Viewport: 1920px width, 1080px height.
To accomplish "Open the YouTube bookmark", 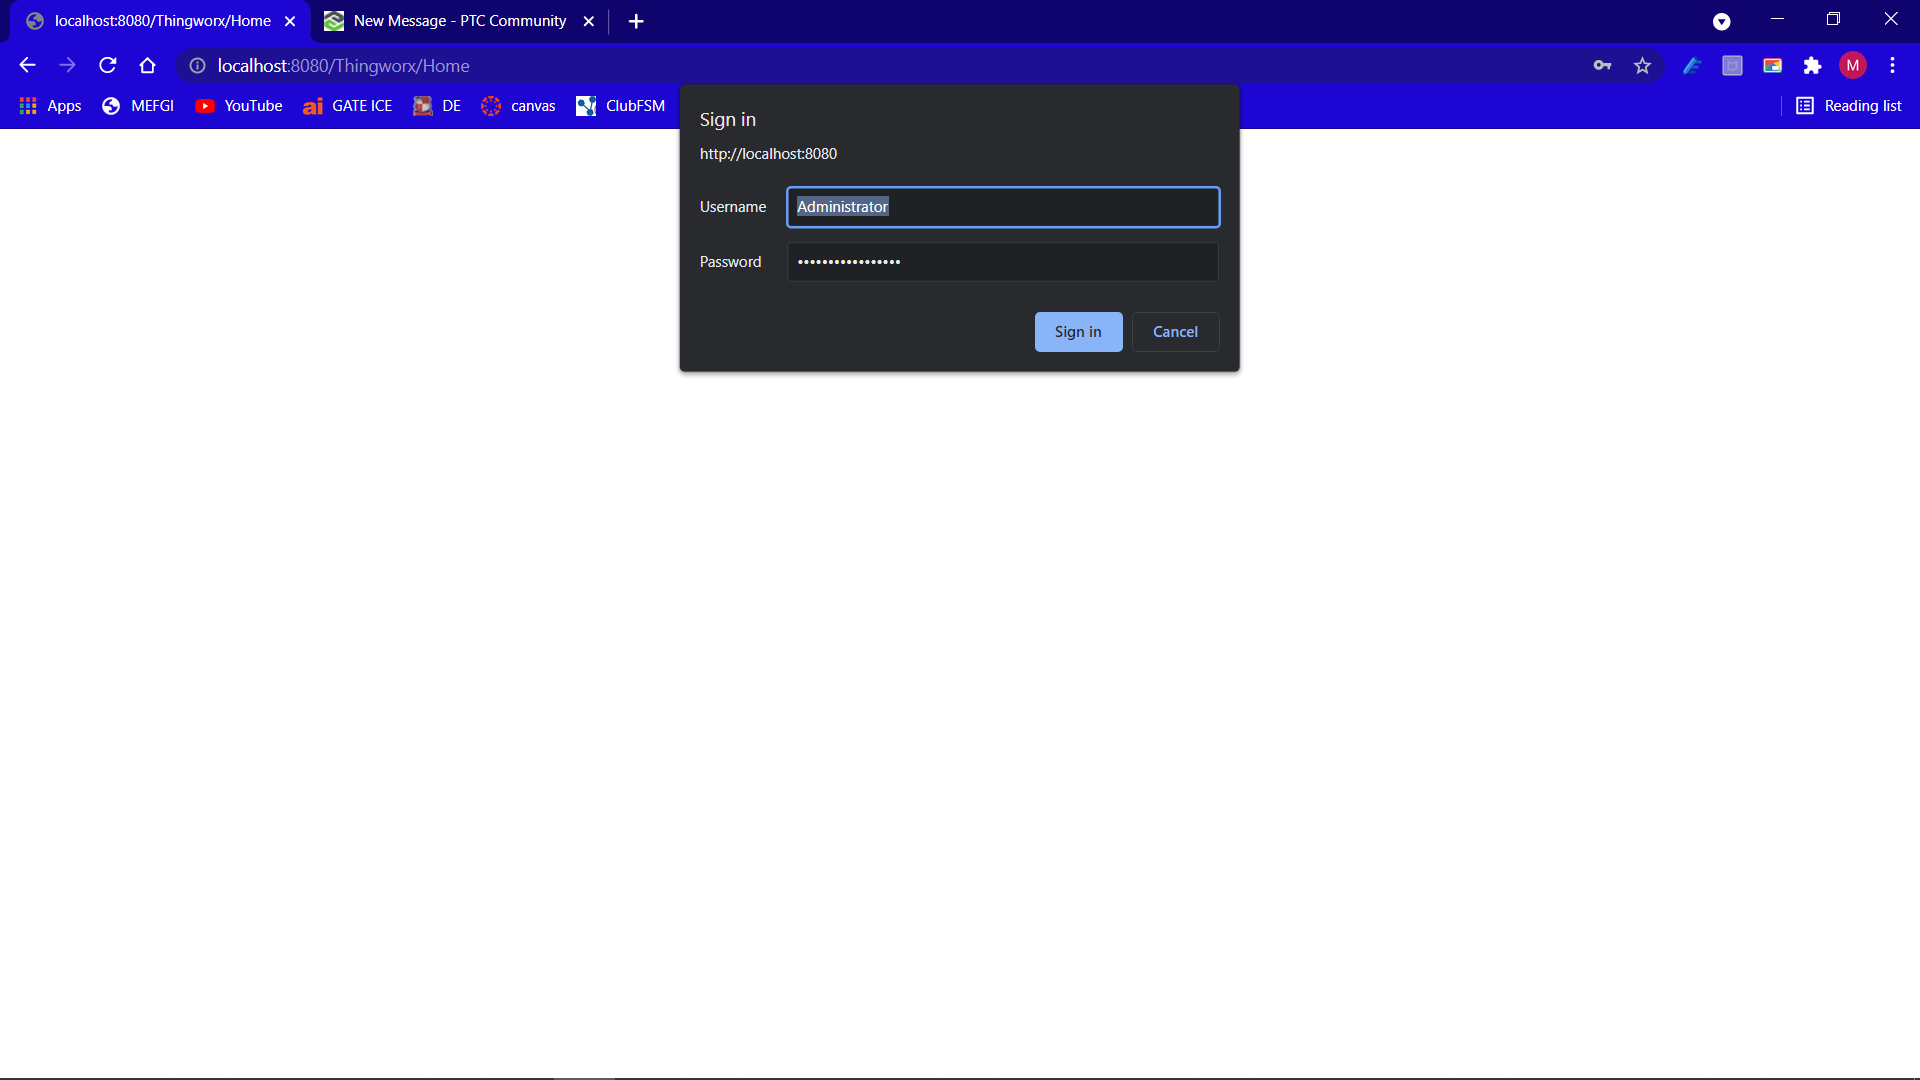I will 238,105.
